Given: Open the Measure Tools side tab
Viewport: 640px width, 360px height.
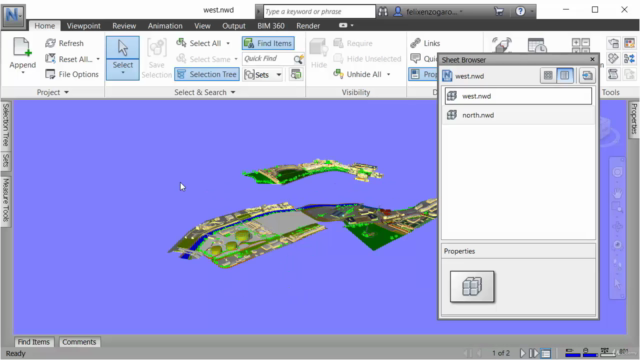Looking at the screenshot, I should [x=6, y=200].
